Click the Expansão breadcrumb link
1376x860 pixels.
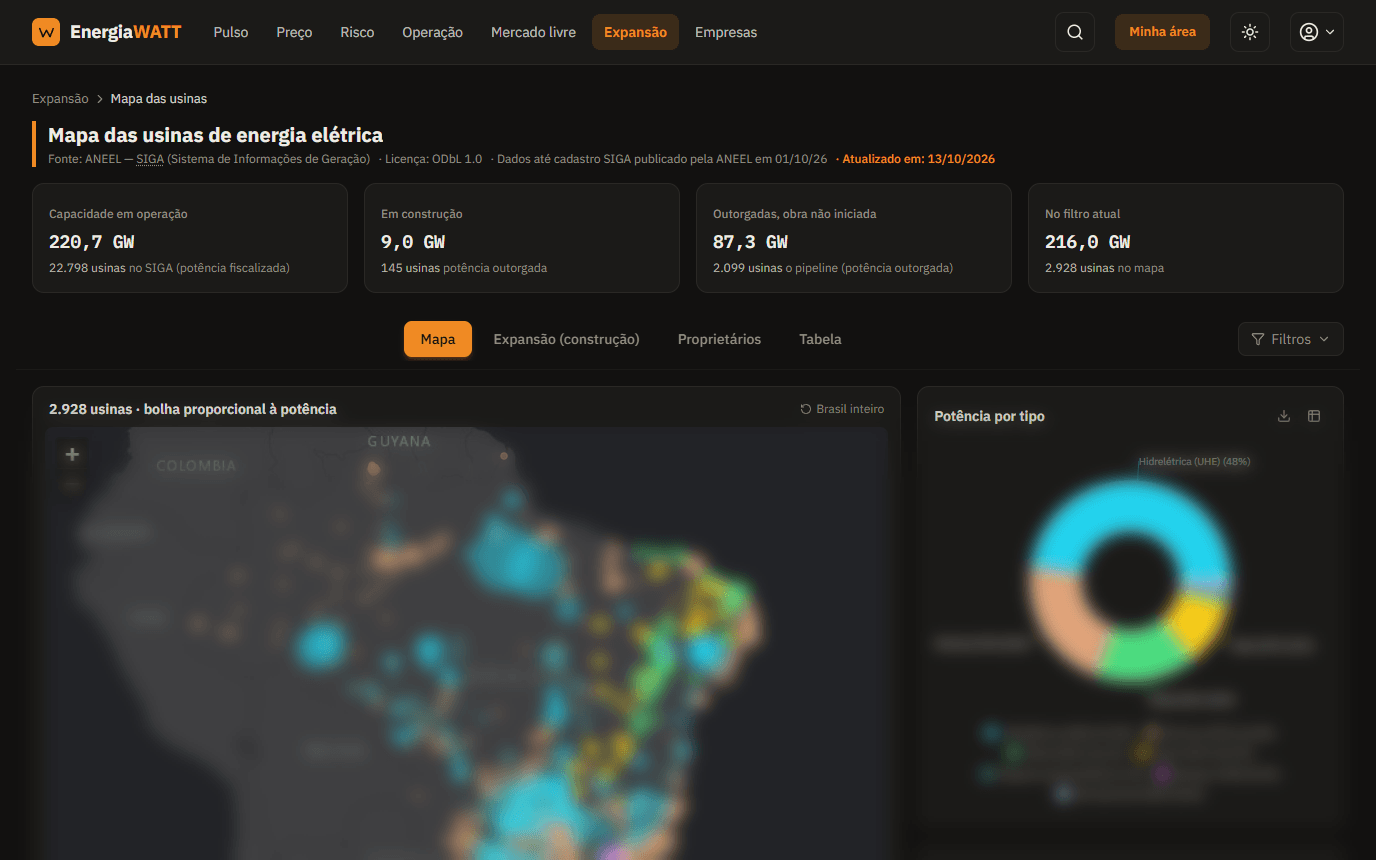click(60, 99)
